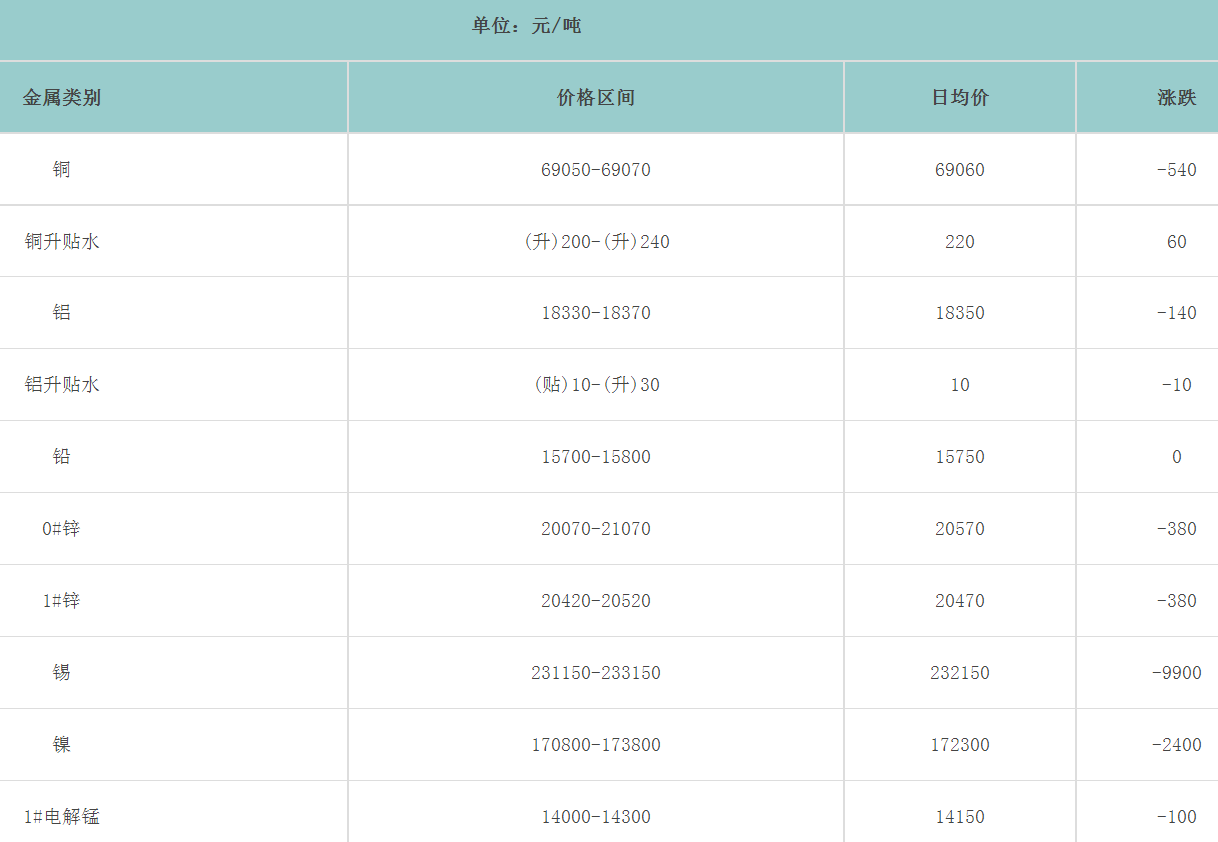The width and height of the screenshot is (1218, 842).
Task: Click the 金属类别 column header
Action: (62, 98)
